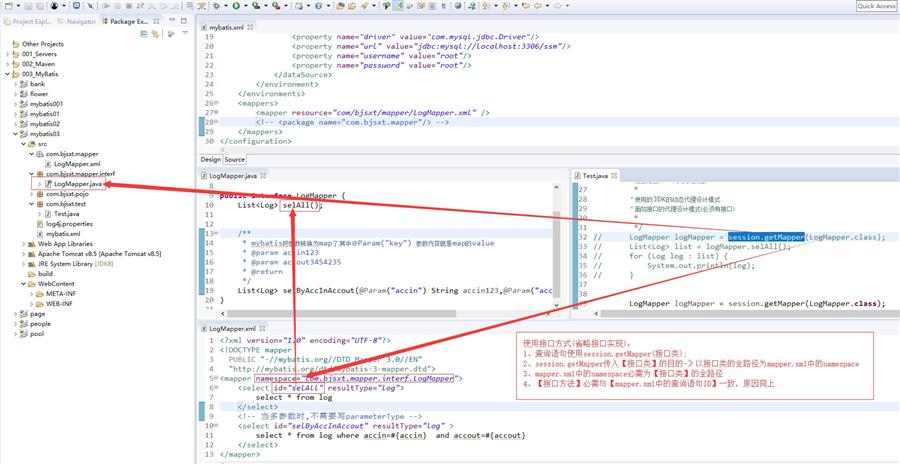
Task: Click Link with Editor in the Package Explorer
Action: tap(155, 34)
